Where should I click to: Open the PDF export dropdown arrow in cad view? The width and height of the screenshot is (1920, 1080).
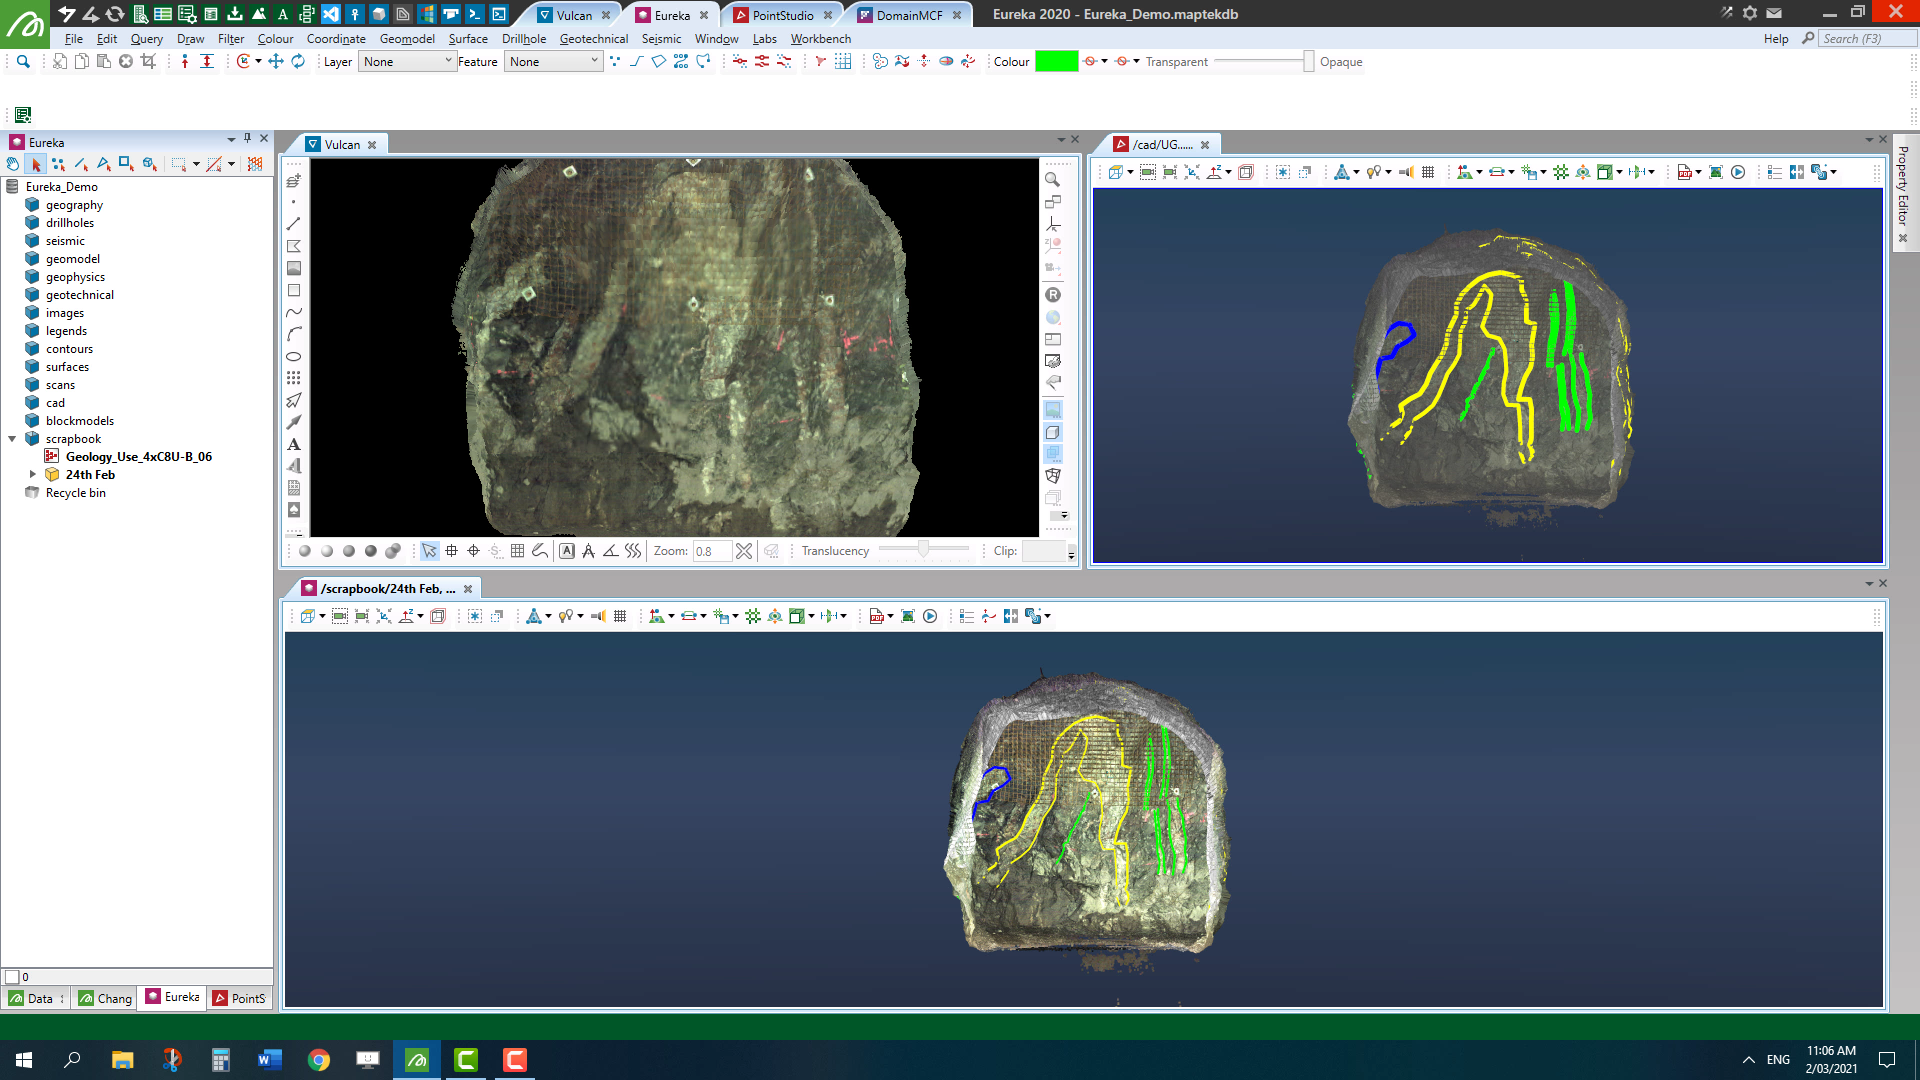pyautogui.click(x=1698, y=172)
